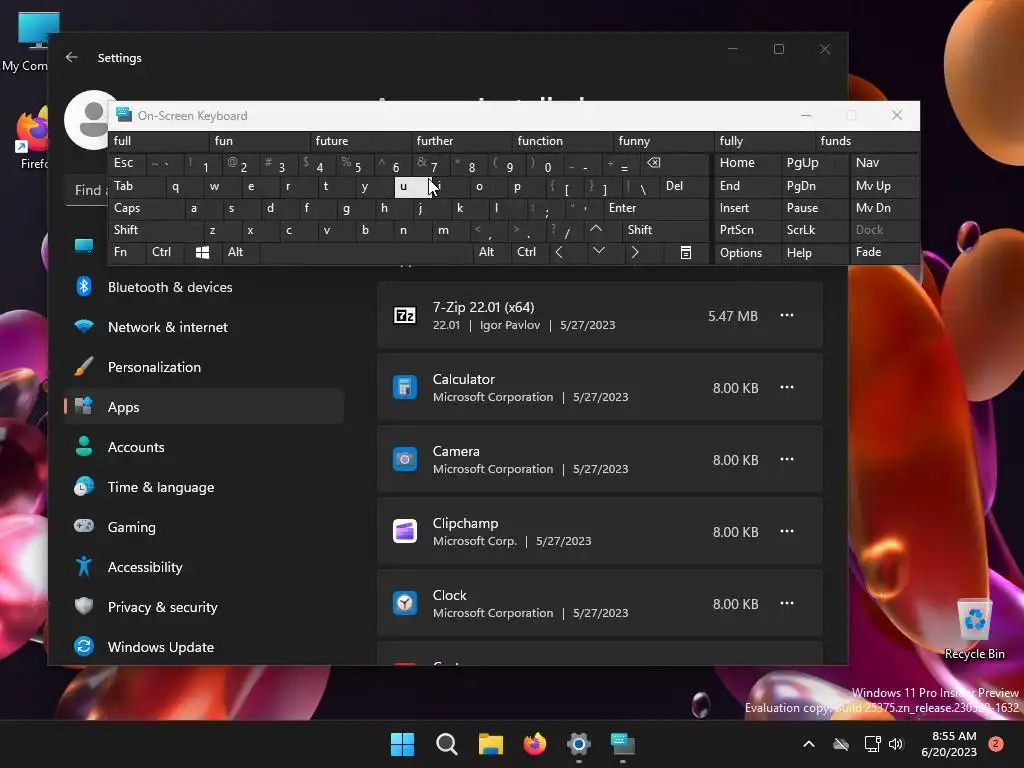Screen dimensions: 1024x768
Task: Go back using the Settings back arrow
Action: 72,57
